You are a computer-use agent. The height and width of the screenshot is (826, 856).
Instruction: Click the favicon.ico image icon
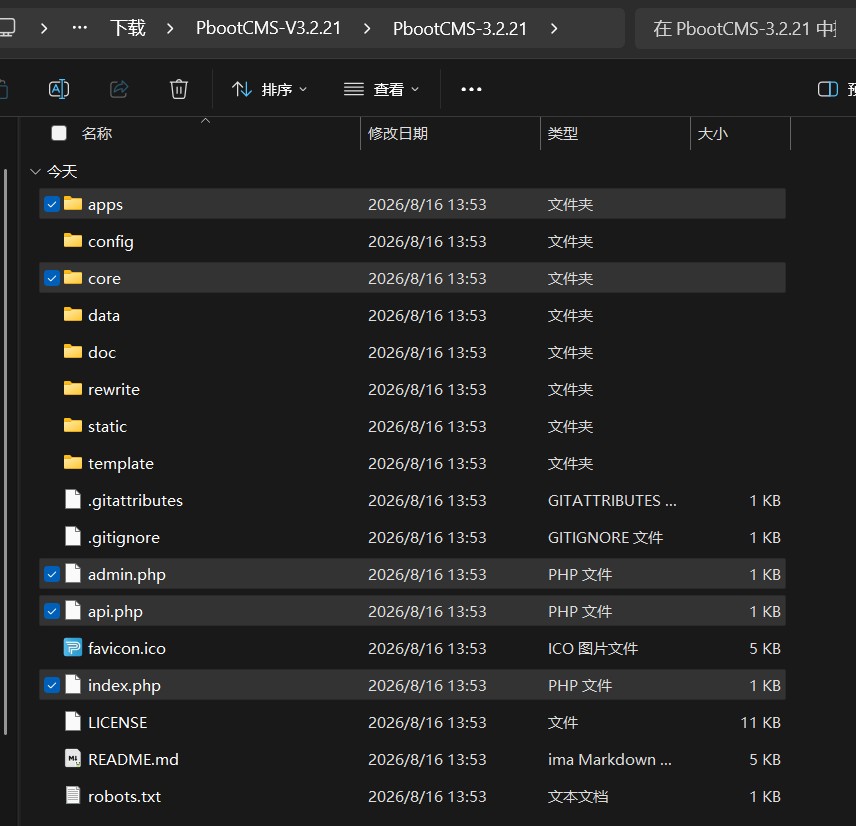tap(73, 647)
